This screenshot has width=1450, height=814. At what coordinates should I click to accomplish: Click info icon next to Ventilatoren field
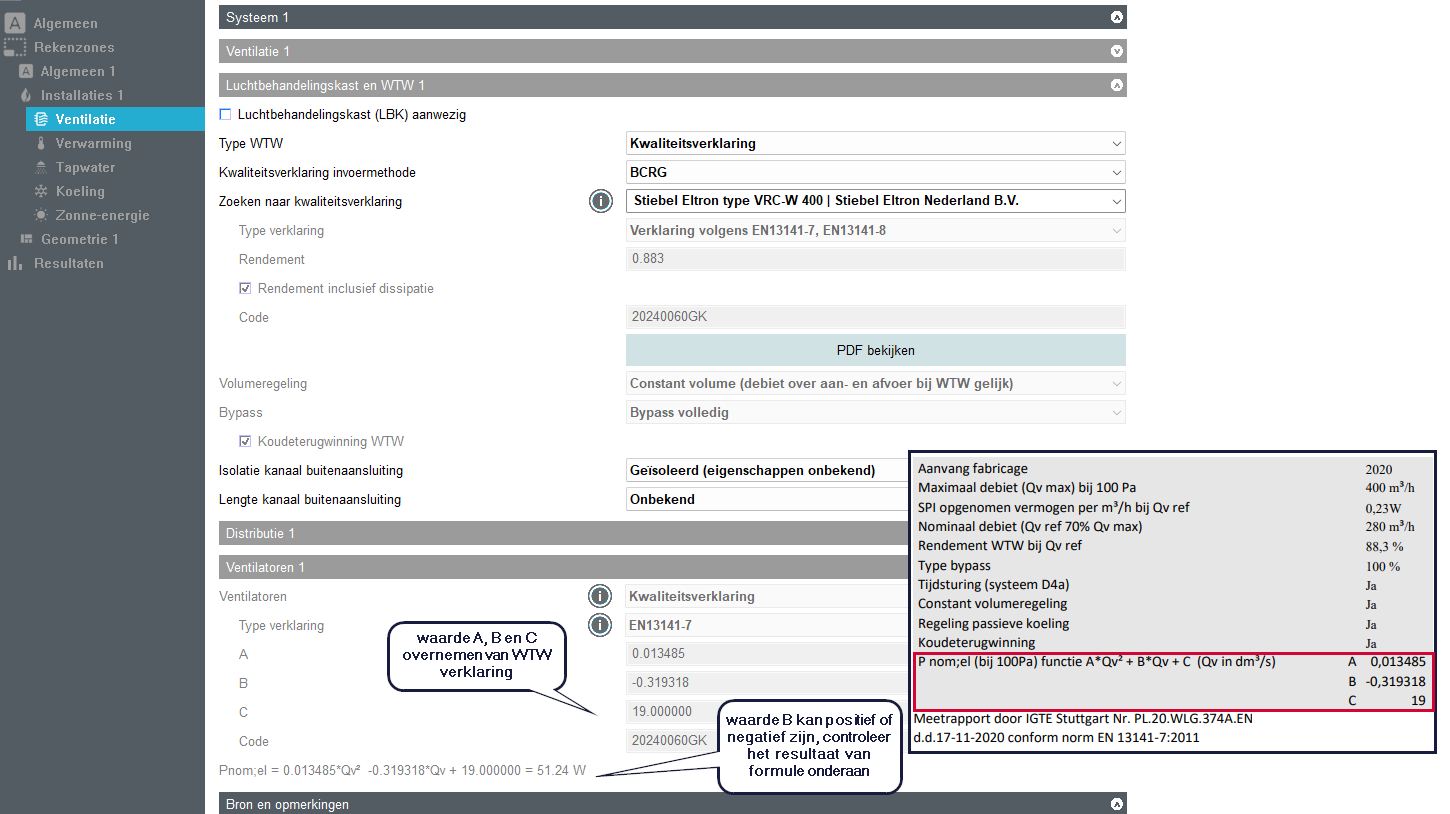pos(599,597)
